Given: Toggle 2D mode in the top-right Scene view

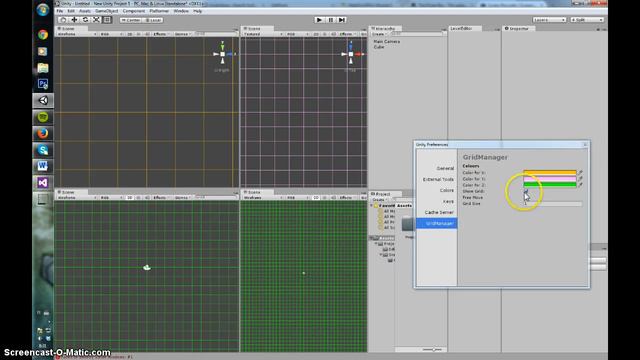Looking at the screenshot, I should [316, 34].
